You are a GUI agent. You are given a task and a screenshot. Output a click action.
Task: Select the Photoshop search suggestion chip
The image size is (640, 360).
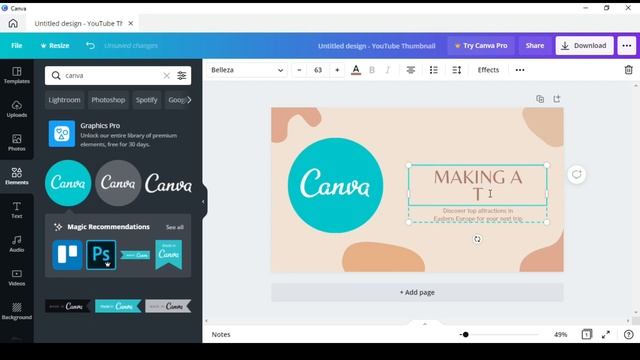[108, 100]
